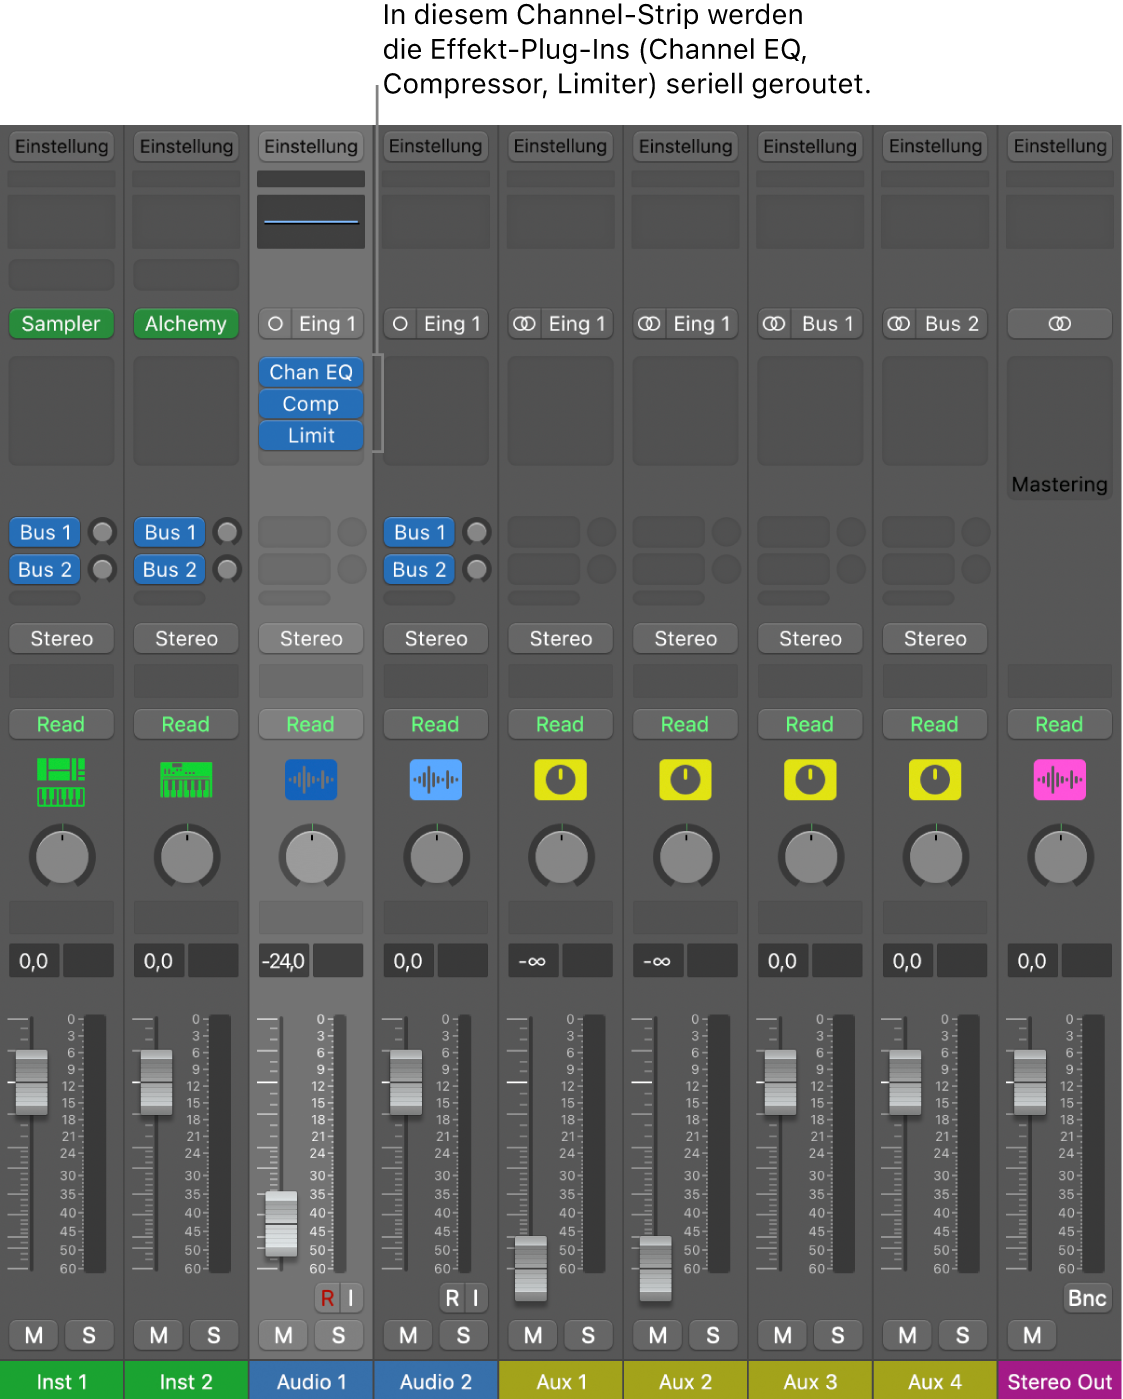Enable record arm on Audio 2
1123x1399 pixels.
pyautogui.click(x=449, y=1297)
